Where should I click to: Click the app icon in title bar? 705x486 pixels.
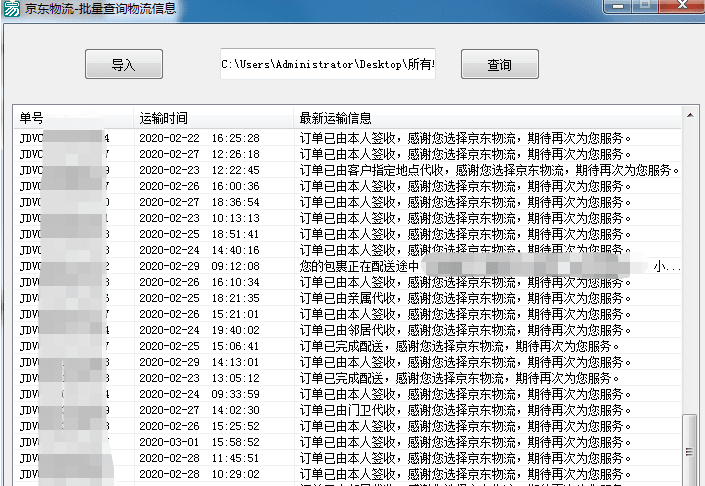pos(12,8)
